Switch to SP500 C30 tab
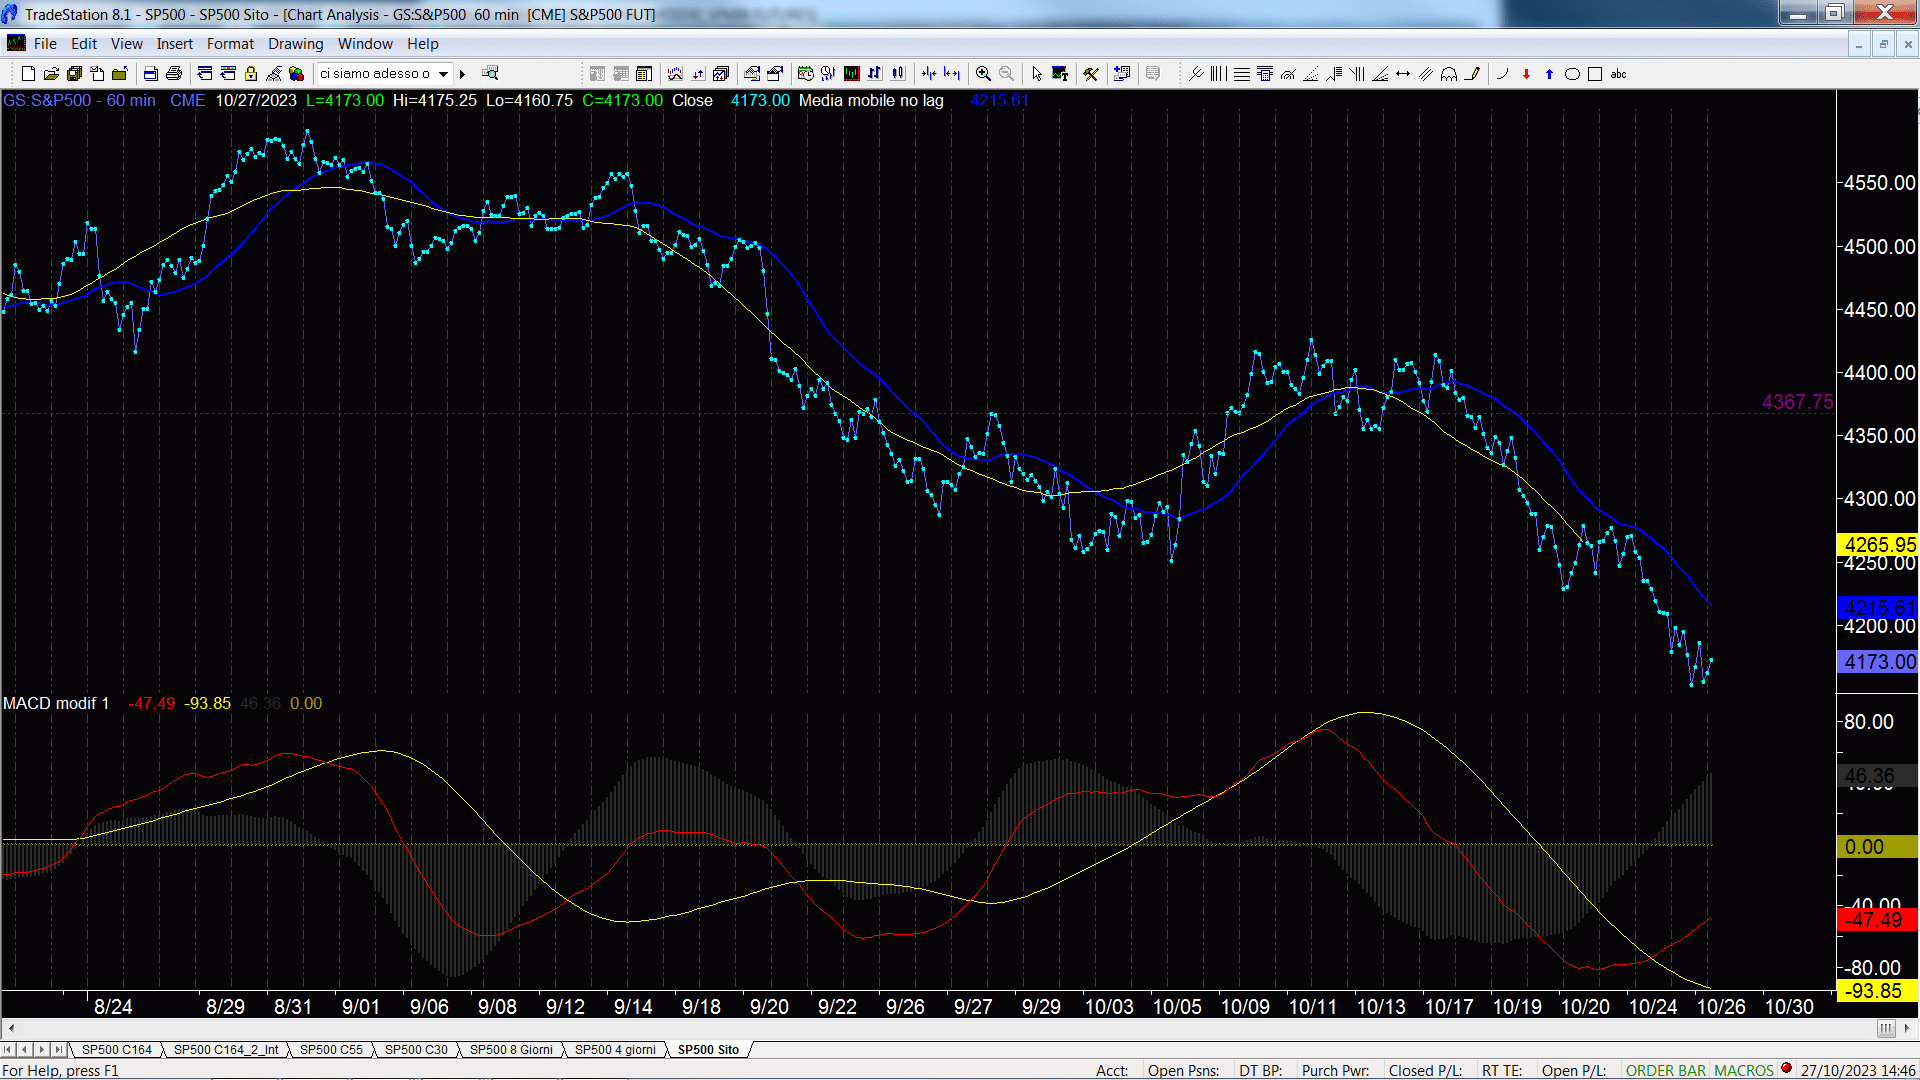Viewport: 1920px width, 1080px height. pyautogui.click(x=416, y=1050)
